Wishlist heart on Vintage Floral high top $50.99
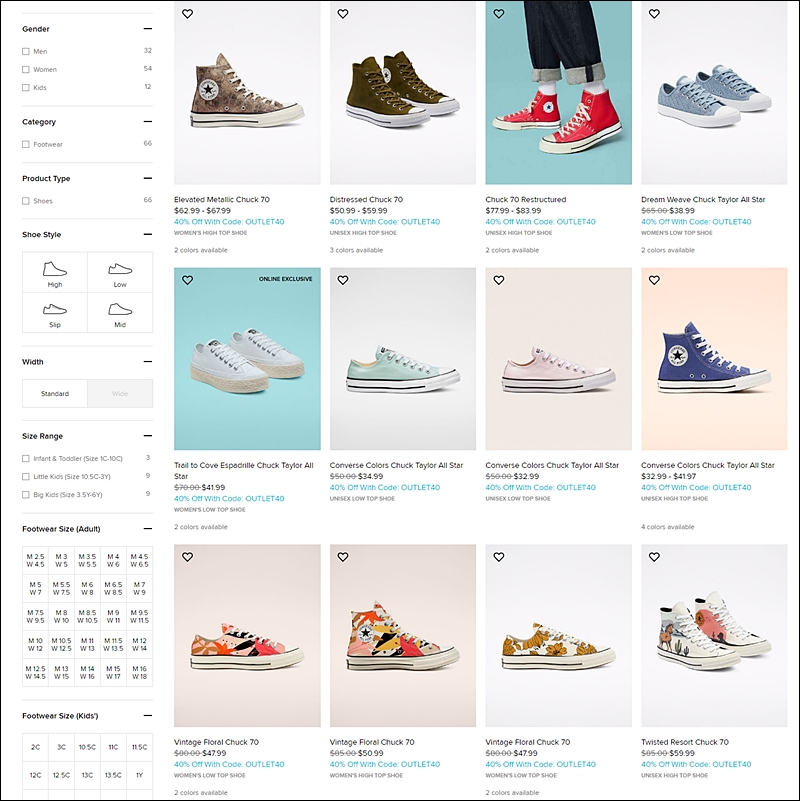 pos(343,557)
